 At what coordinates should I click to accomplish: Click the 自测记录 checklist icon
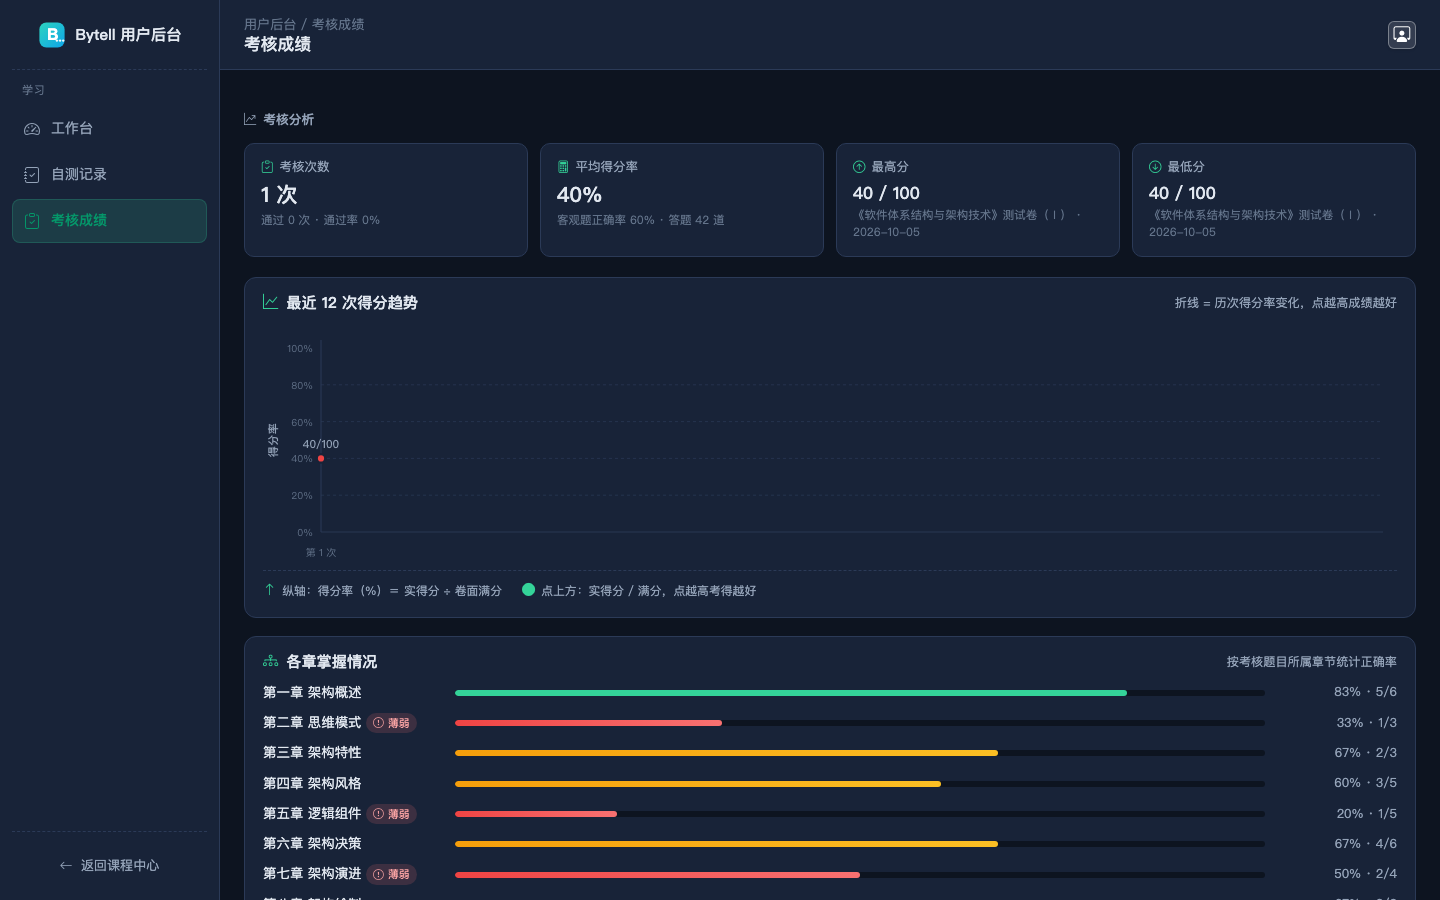32,175
